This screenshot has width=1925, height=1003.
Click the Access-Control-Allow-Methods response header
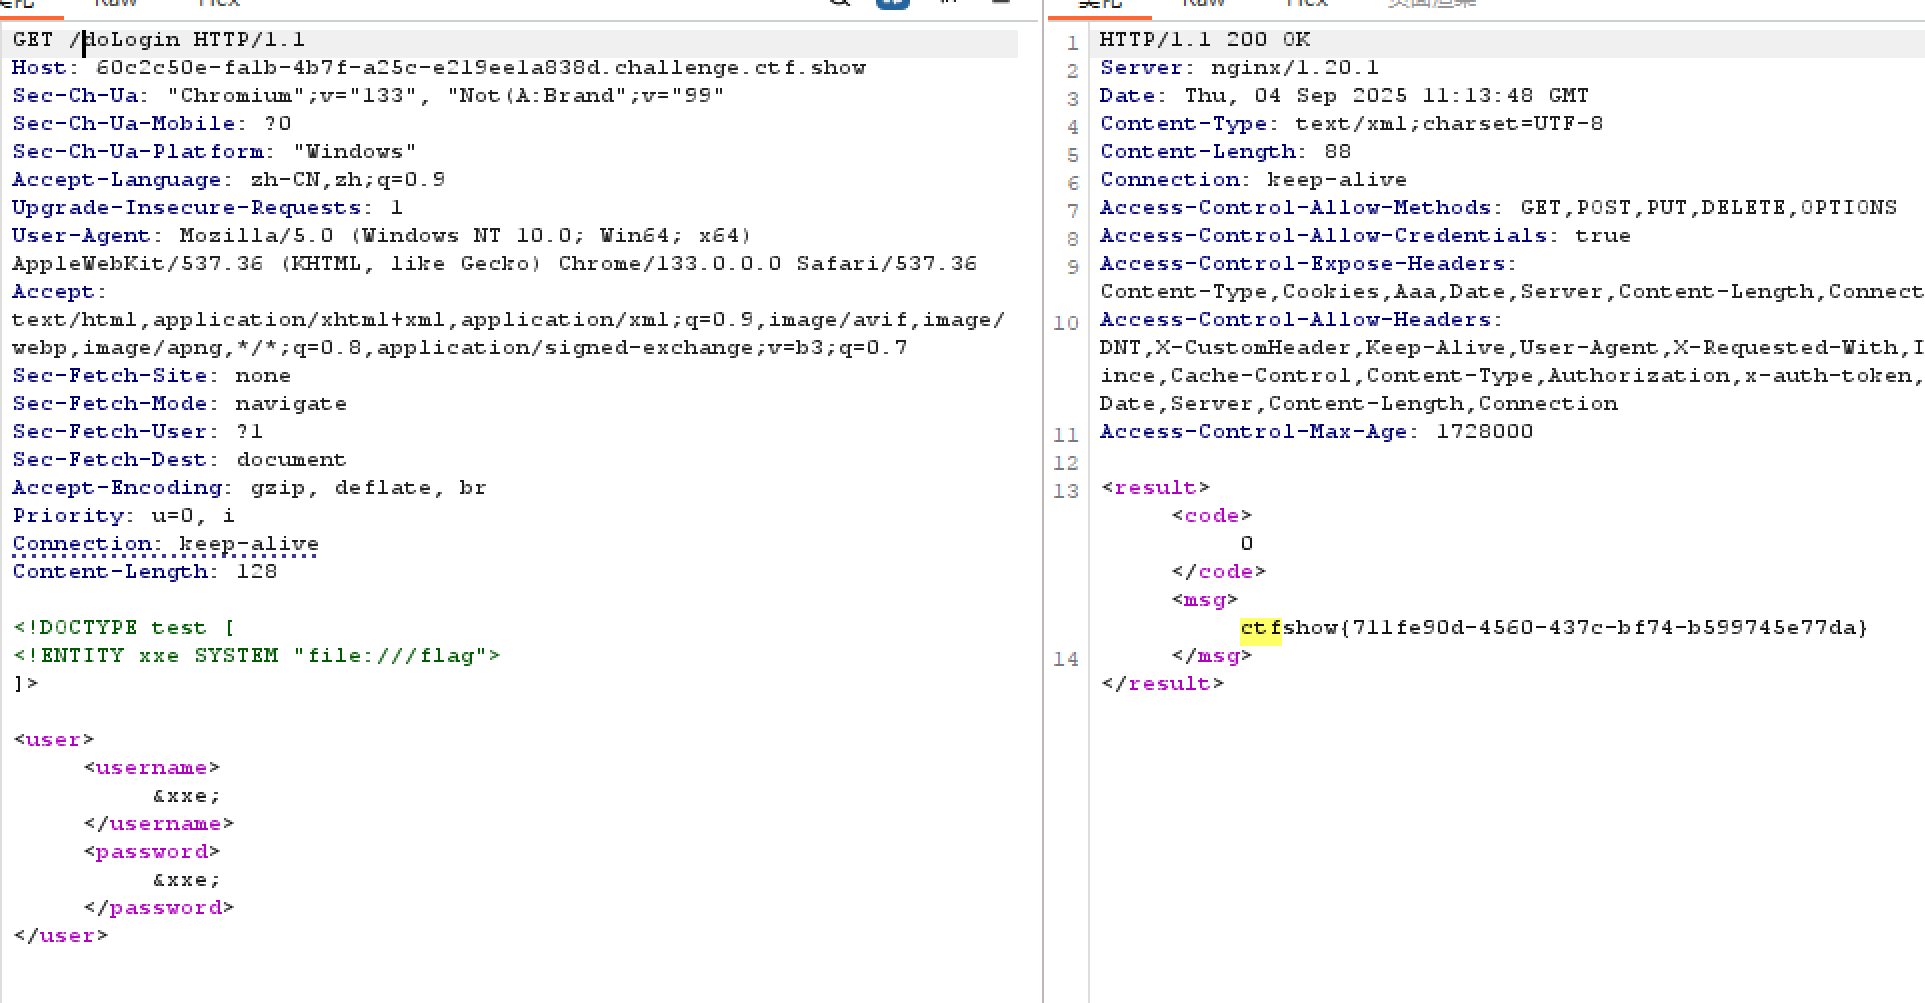1498,208
